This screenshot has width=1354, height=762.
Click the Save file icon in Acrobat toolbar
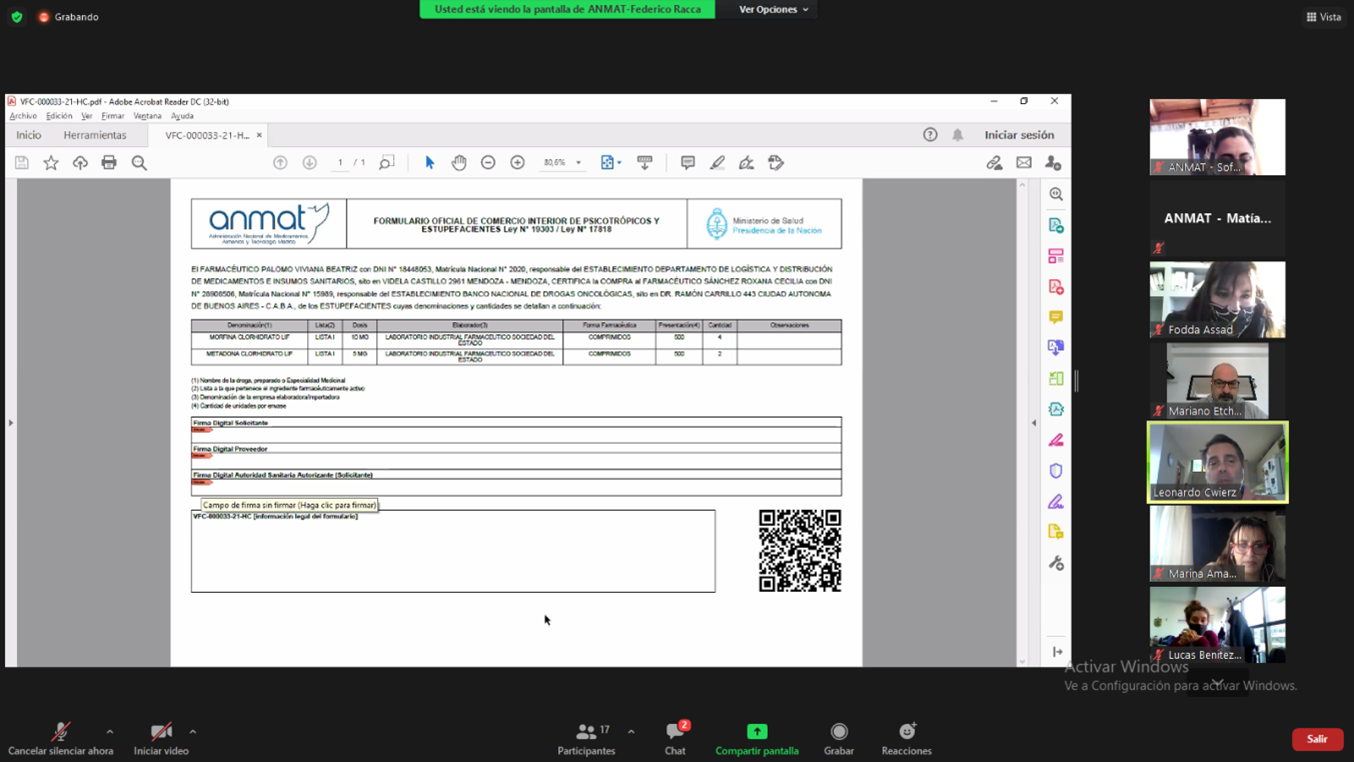click(22, 163)
